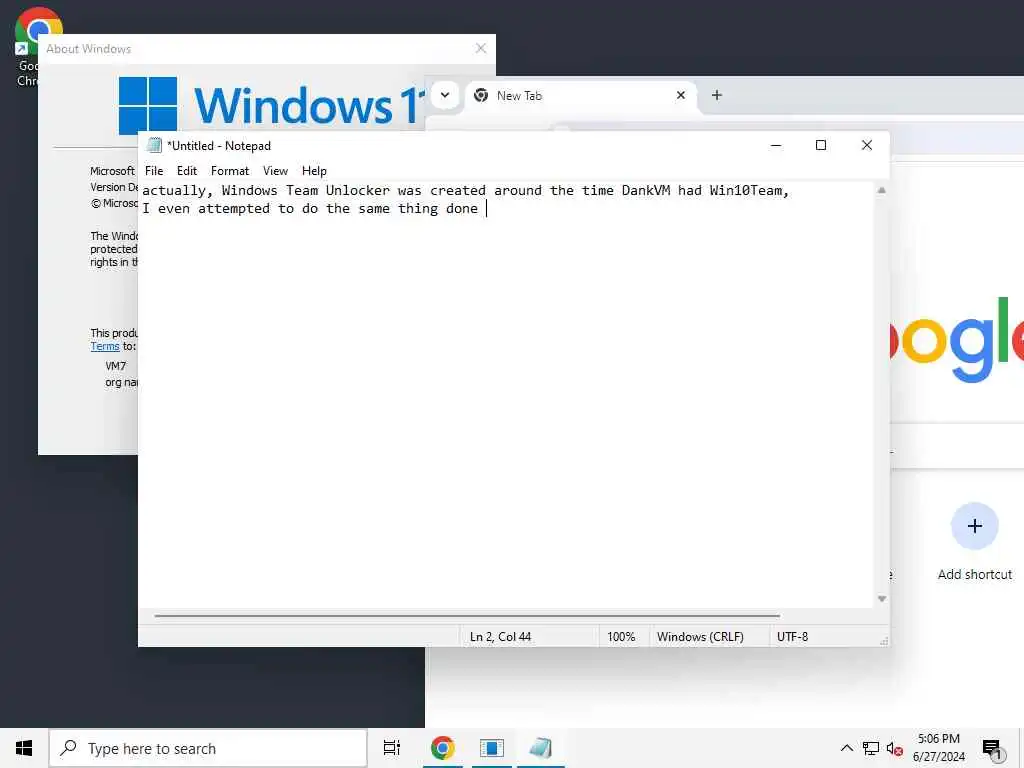
Task: Click Notepad horizontal scrollbar
Action: (467, 615)
